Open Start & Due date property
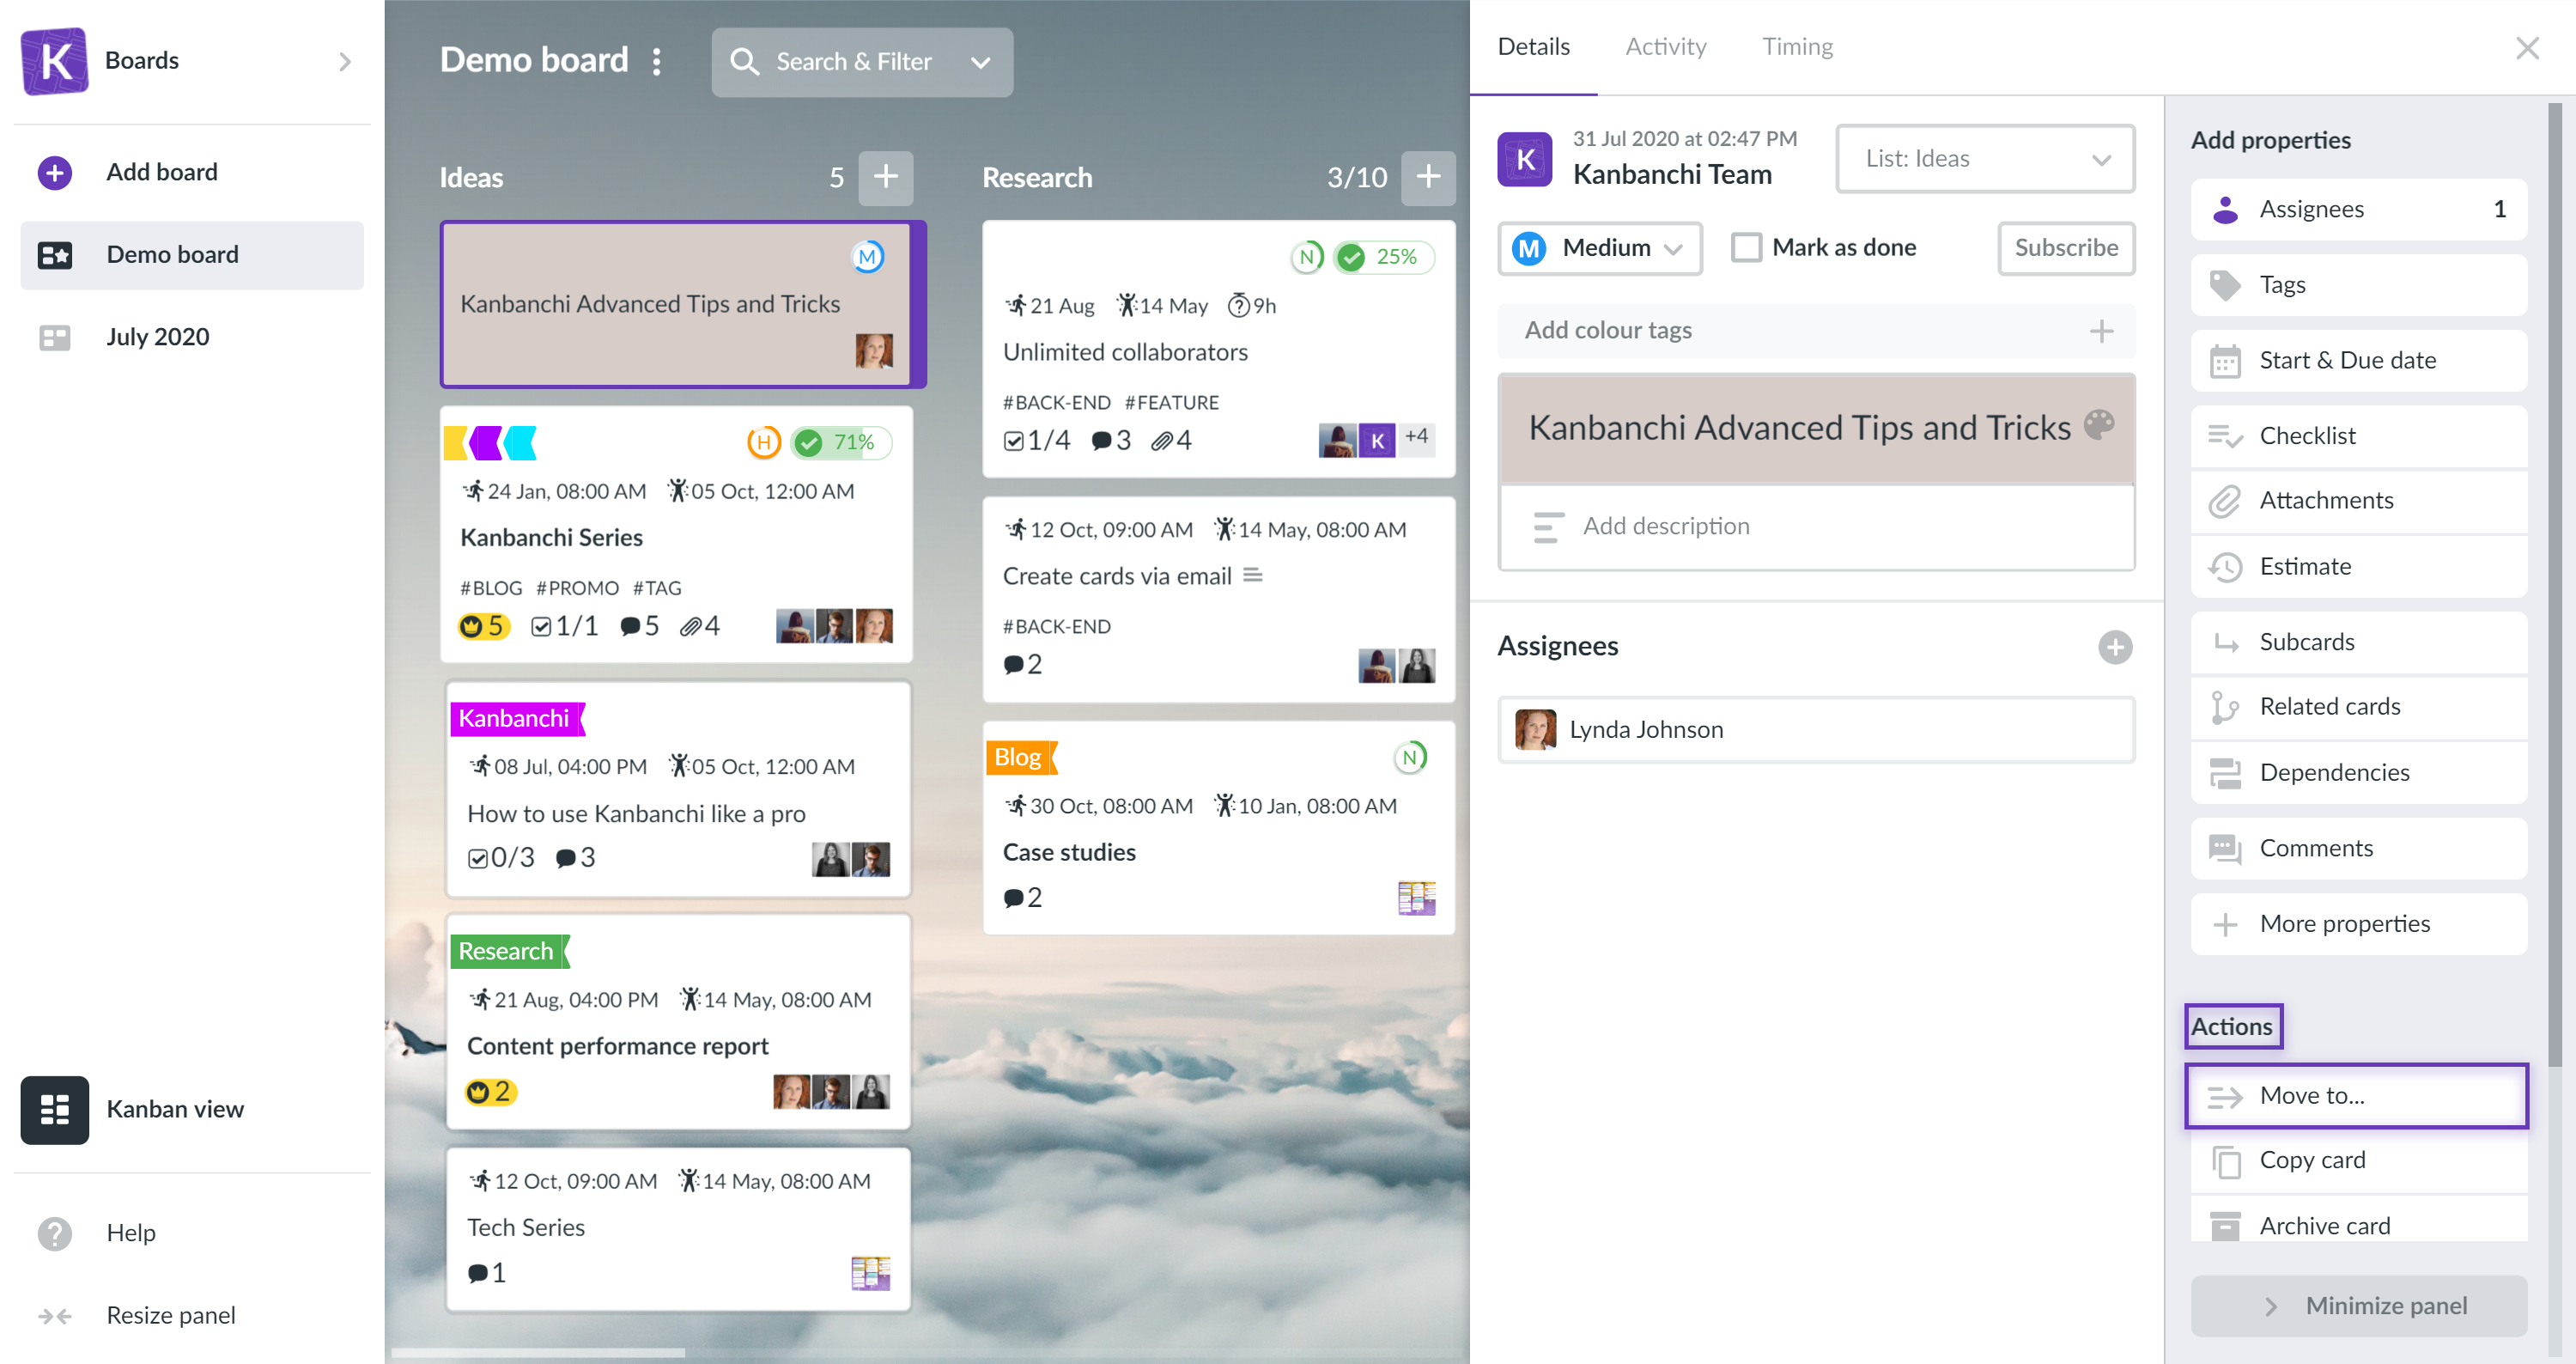2576x1364 pixels. [2358, 360]
